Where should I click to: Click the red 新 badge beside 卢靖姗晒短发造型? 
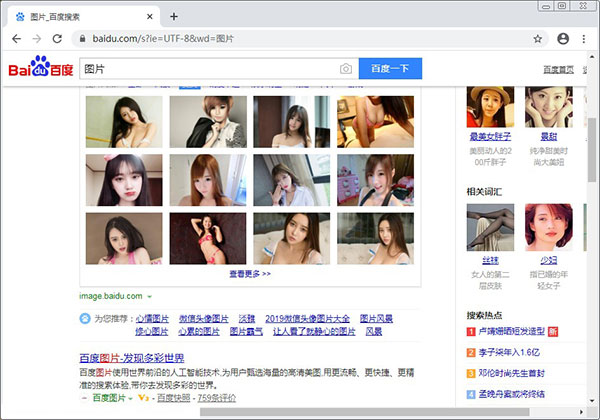(x=553, y=331)
